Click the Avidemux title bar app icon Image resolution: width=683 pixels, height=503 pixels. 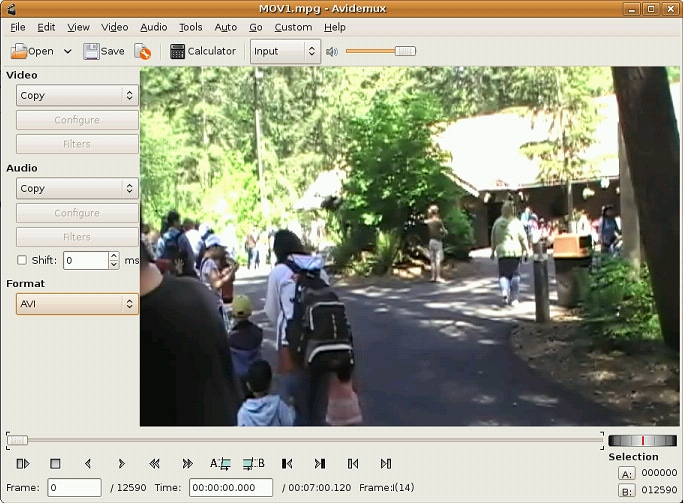12,9
